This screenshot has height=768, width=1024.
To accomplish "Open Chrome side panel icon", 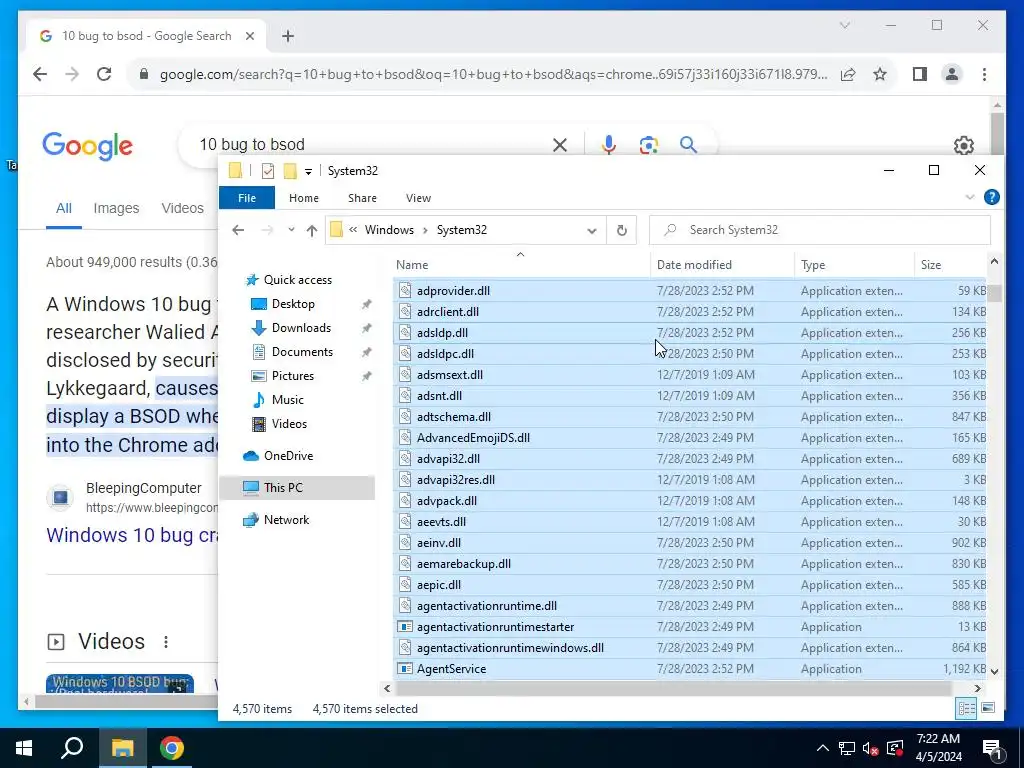I will (x=920, y=74).
